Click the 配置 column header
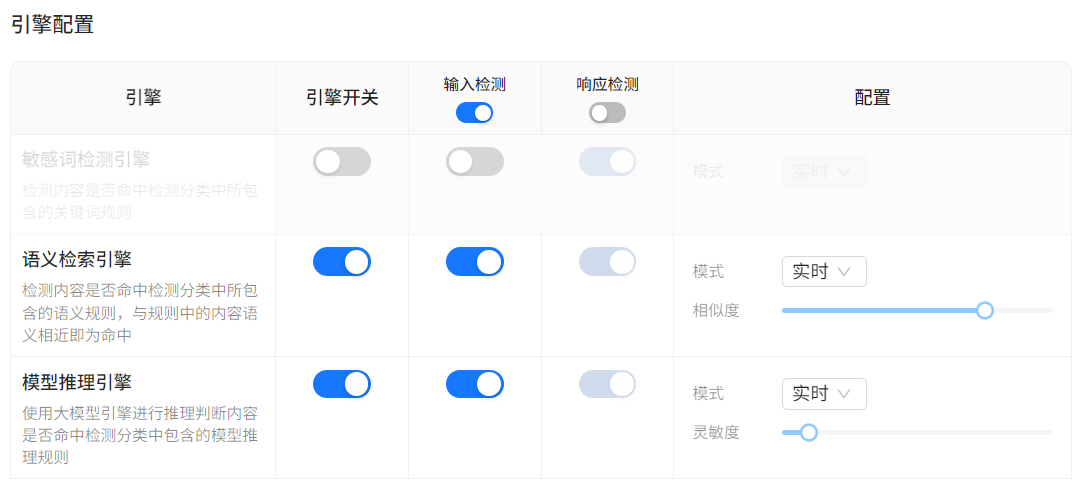 pos(872,98)
